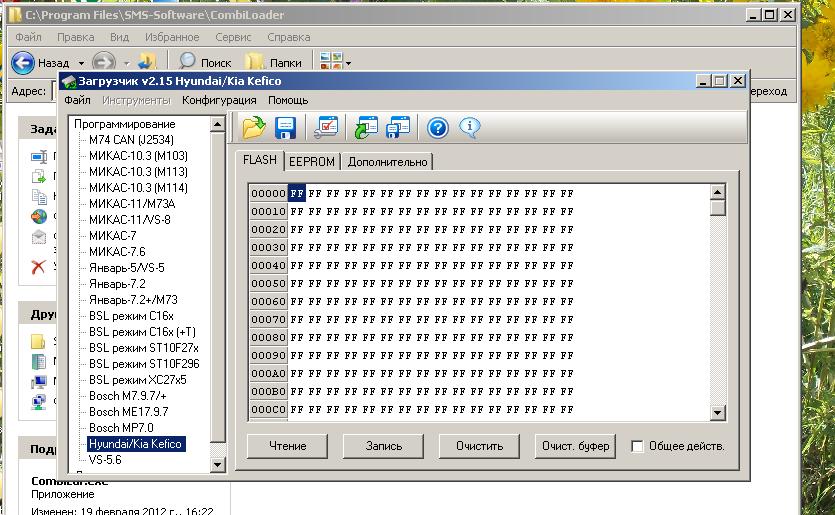This screenshot has width=835, height=515.
Task: Open the Помощь menu
Action: [288, 100]
